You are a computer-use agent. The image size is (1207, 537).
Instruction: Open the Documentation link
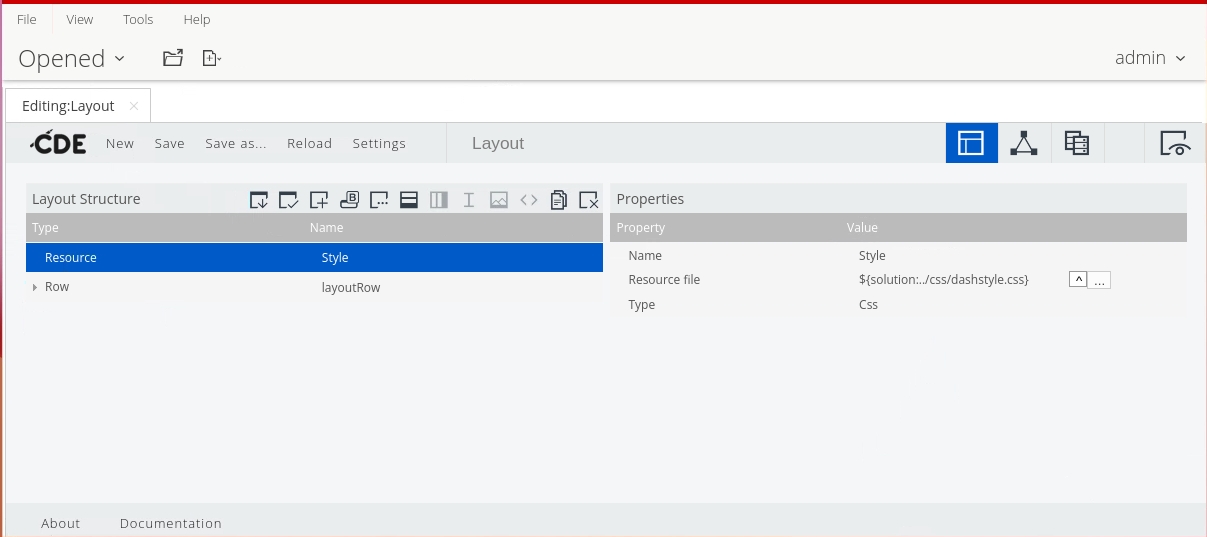170,523
